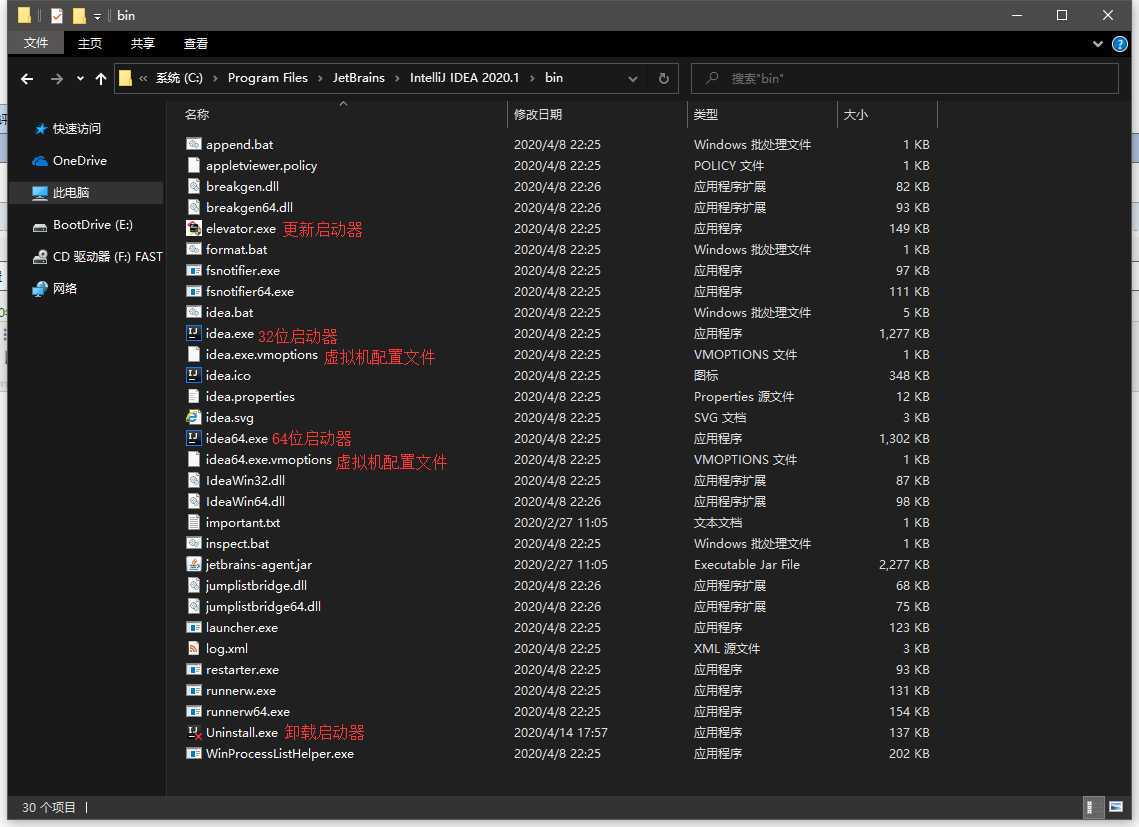1139x827 pixels.
Task: Select idea64.exe.vmoptions file name
Action: point(269,459)
